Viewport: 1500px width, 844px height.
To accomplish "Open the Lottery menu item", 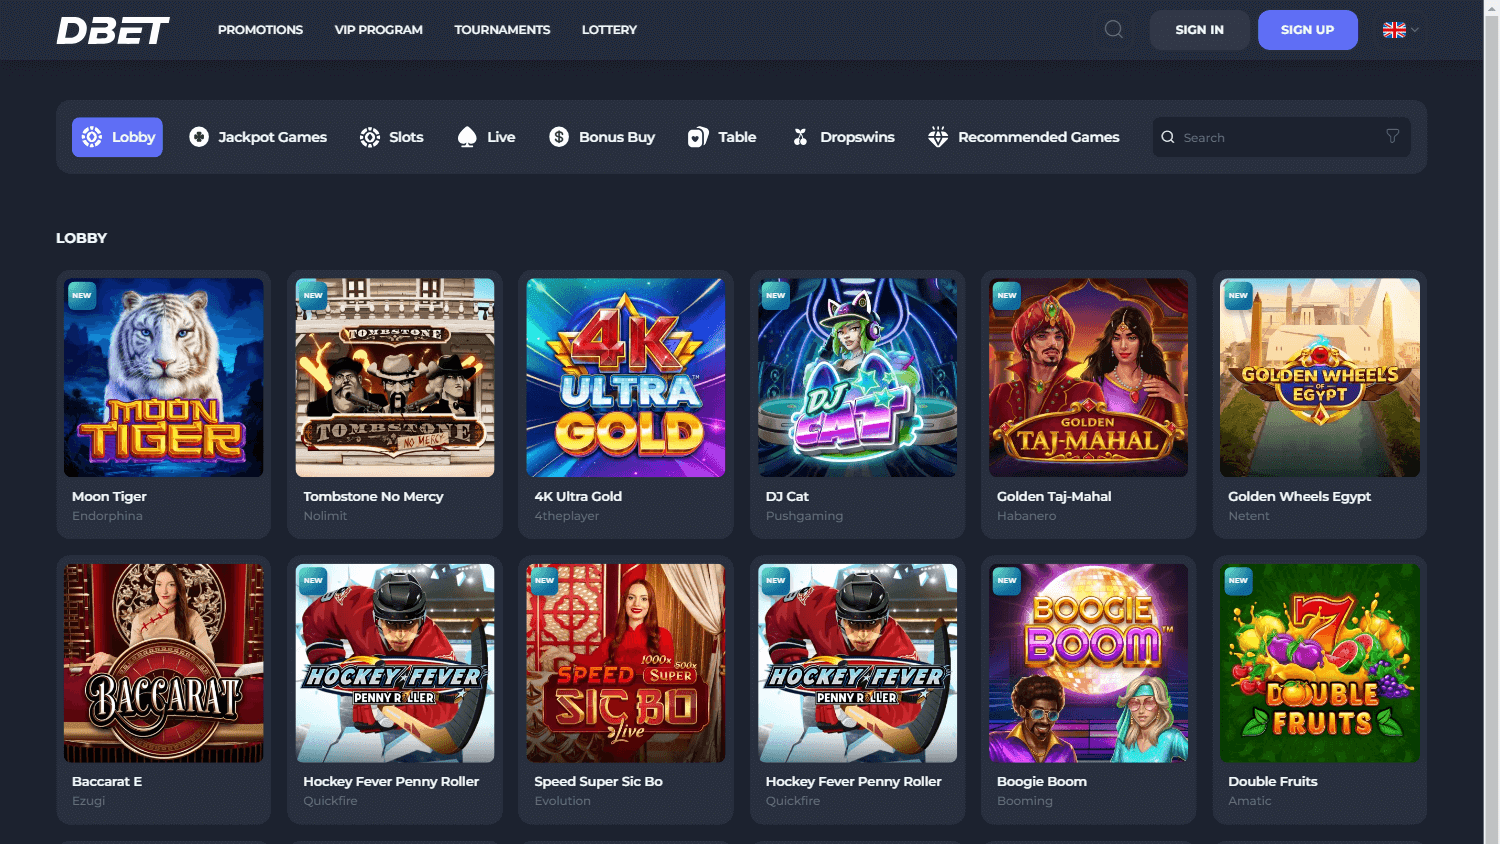I will (x=609, y=30).
